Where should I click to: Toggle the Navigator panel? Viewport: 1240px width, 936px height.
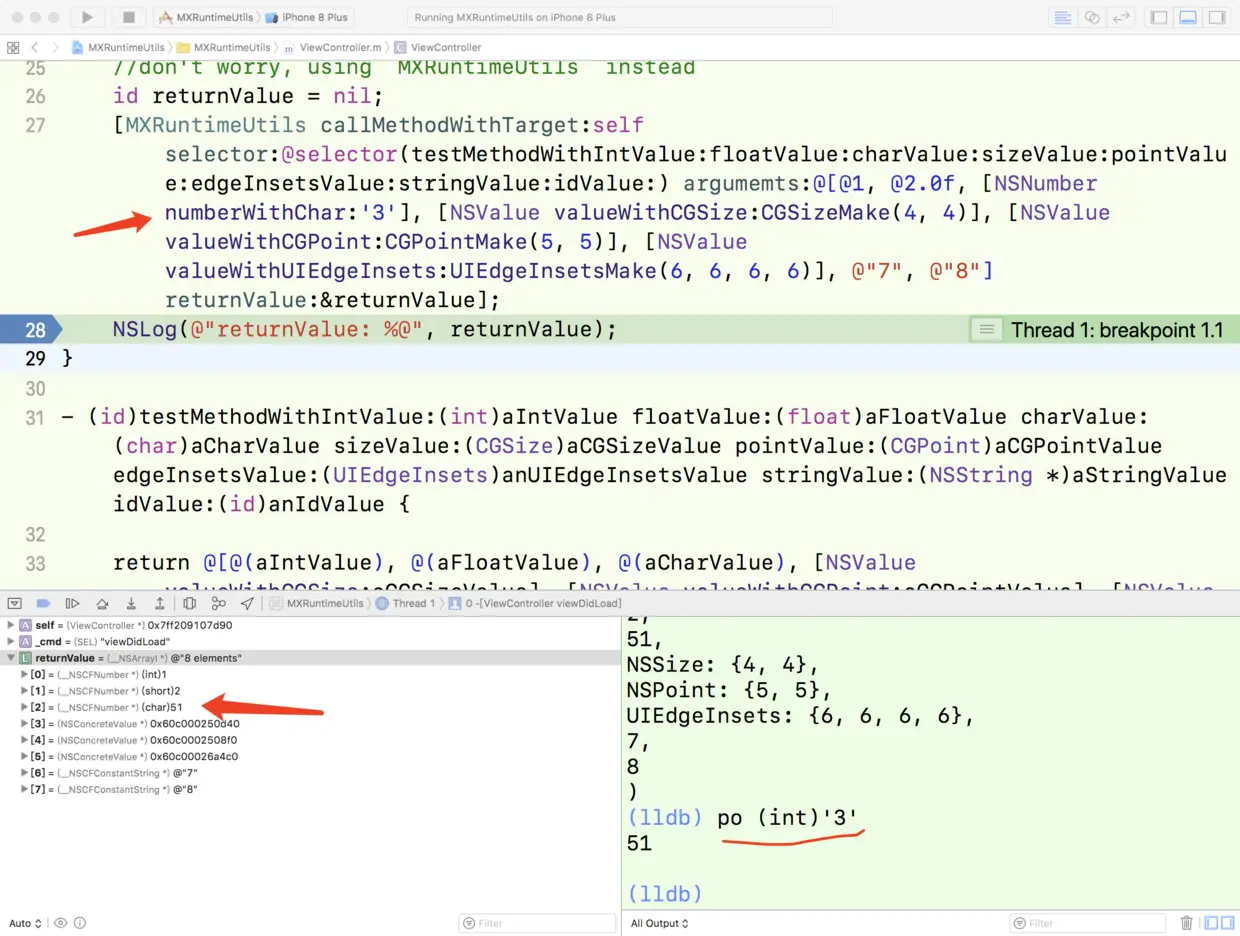pyautogui.click(x=1159, y=17)
